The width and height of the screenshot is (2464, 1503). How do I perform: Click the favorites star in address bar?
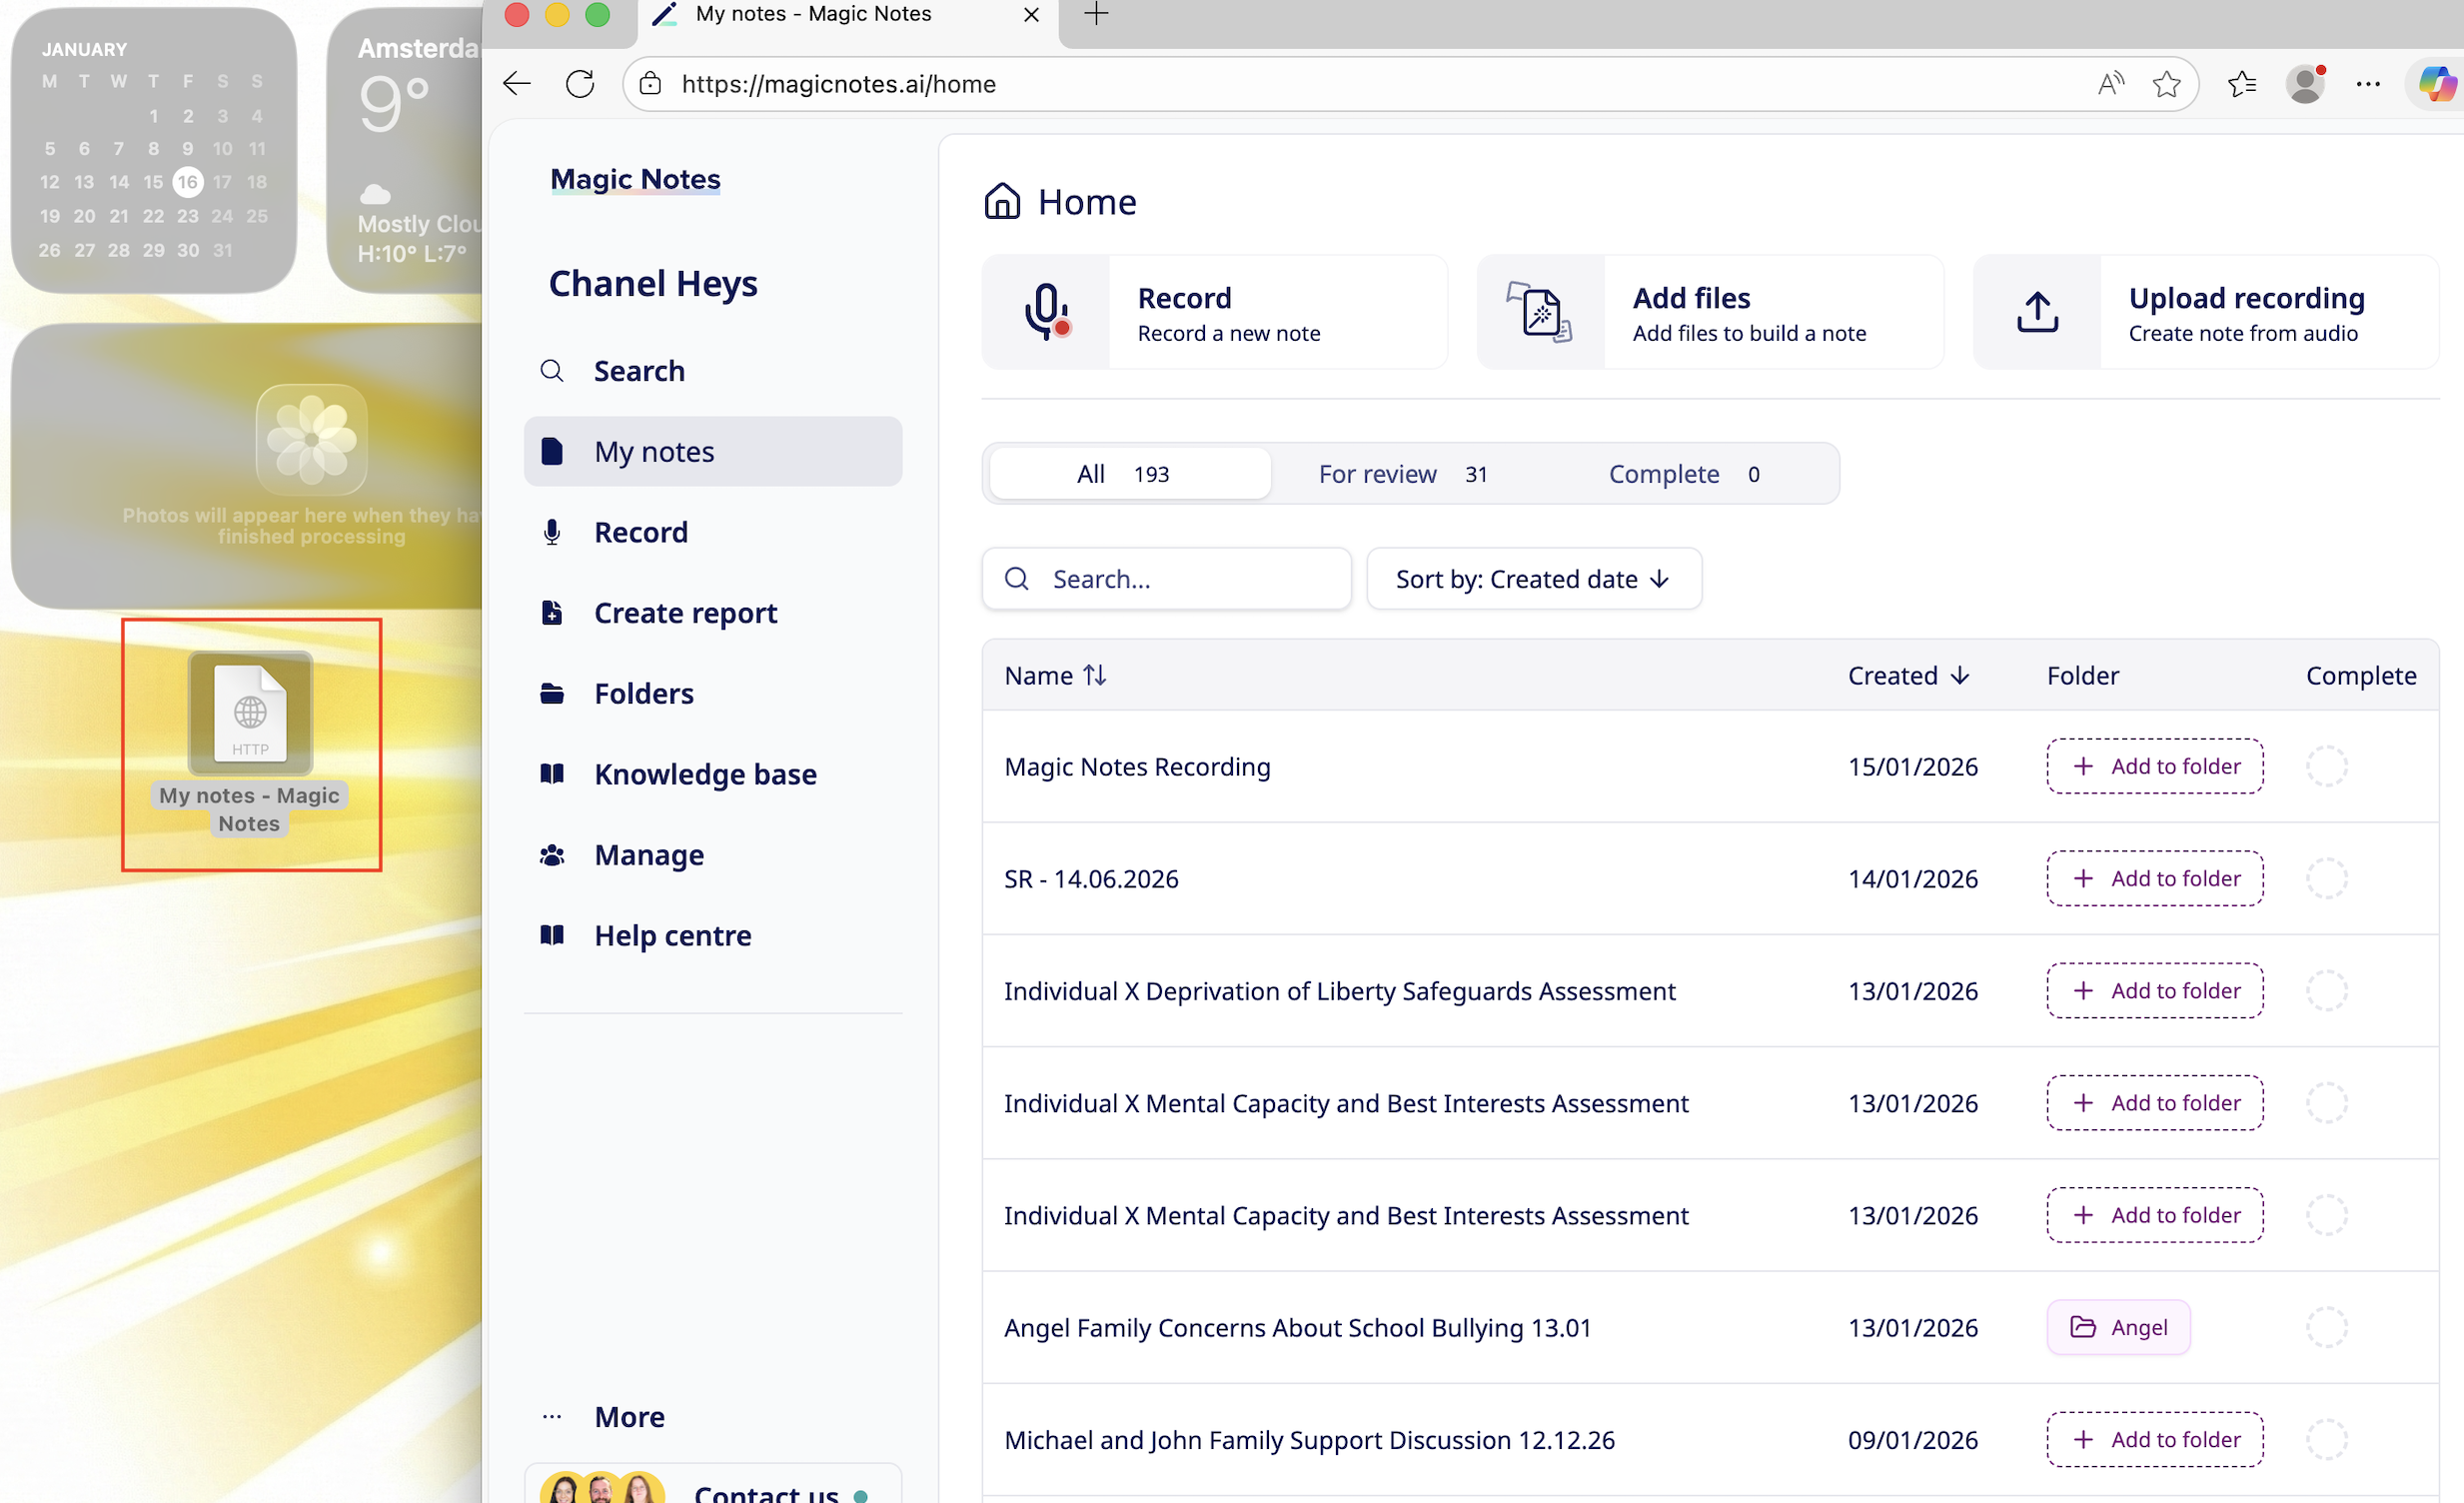tap(2166, 84)
